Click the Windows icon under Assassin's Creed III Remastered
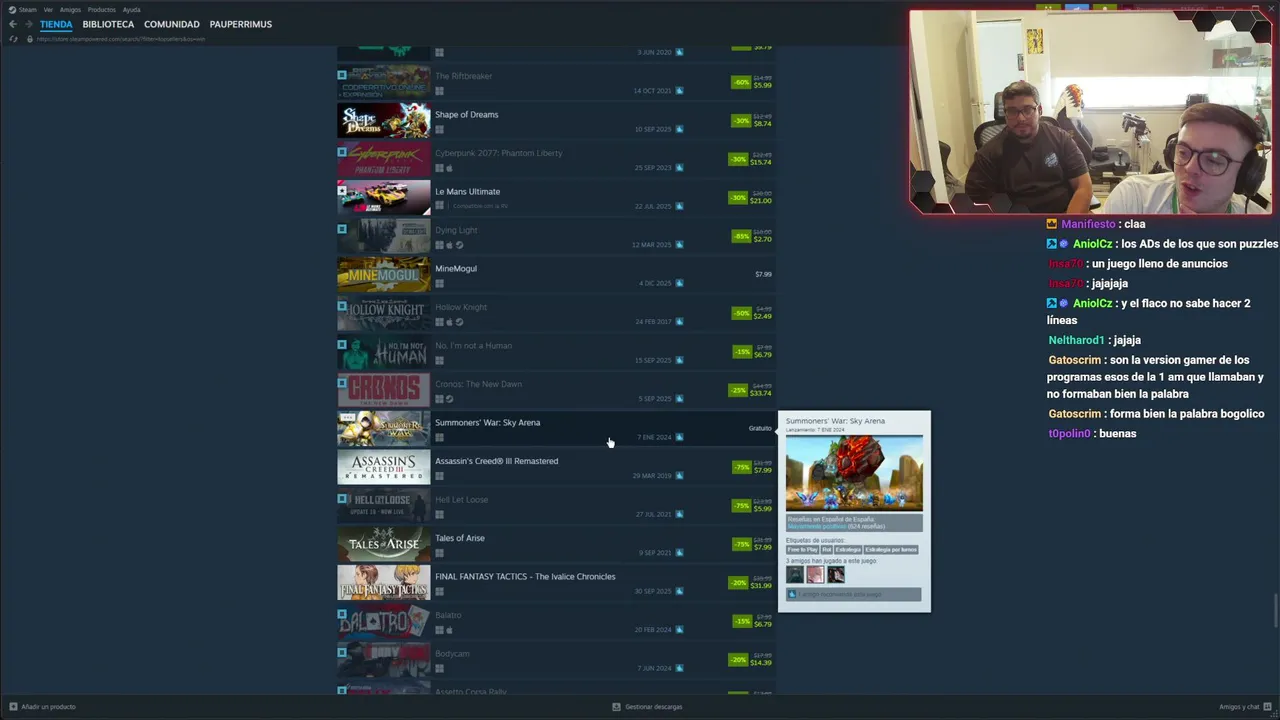1280x720 pixels. point(439,476)
